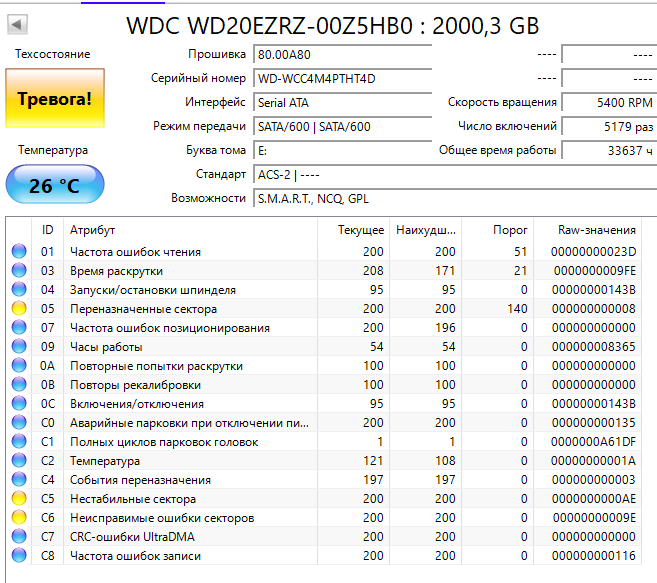Click the power-on count field 5179 раз

tap(609, 127)
